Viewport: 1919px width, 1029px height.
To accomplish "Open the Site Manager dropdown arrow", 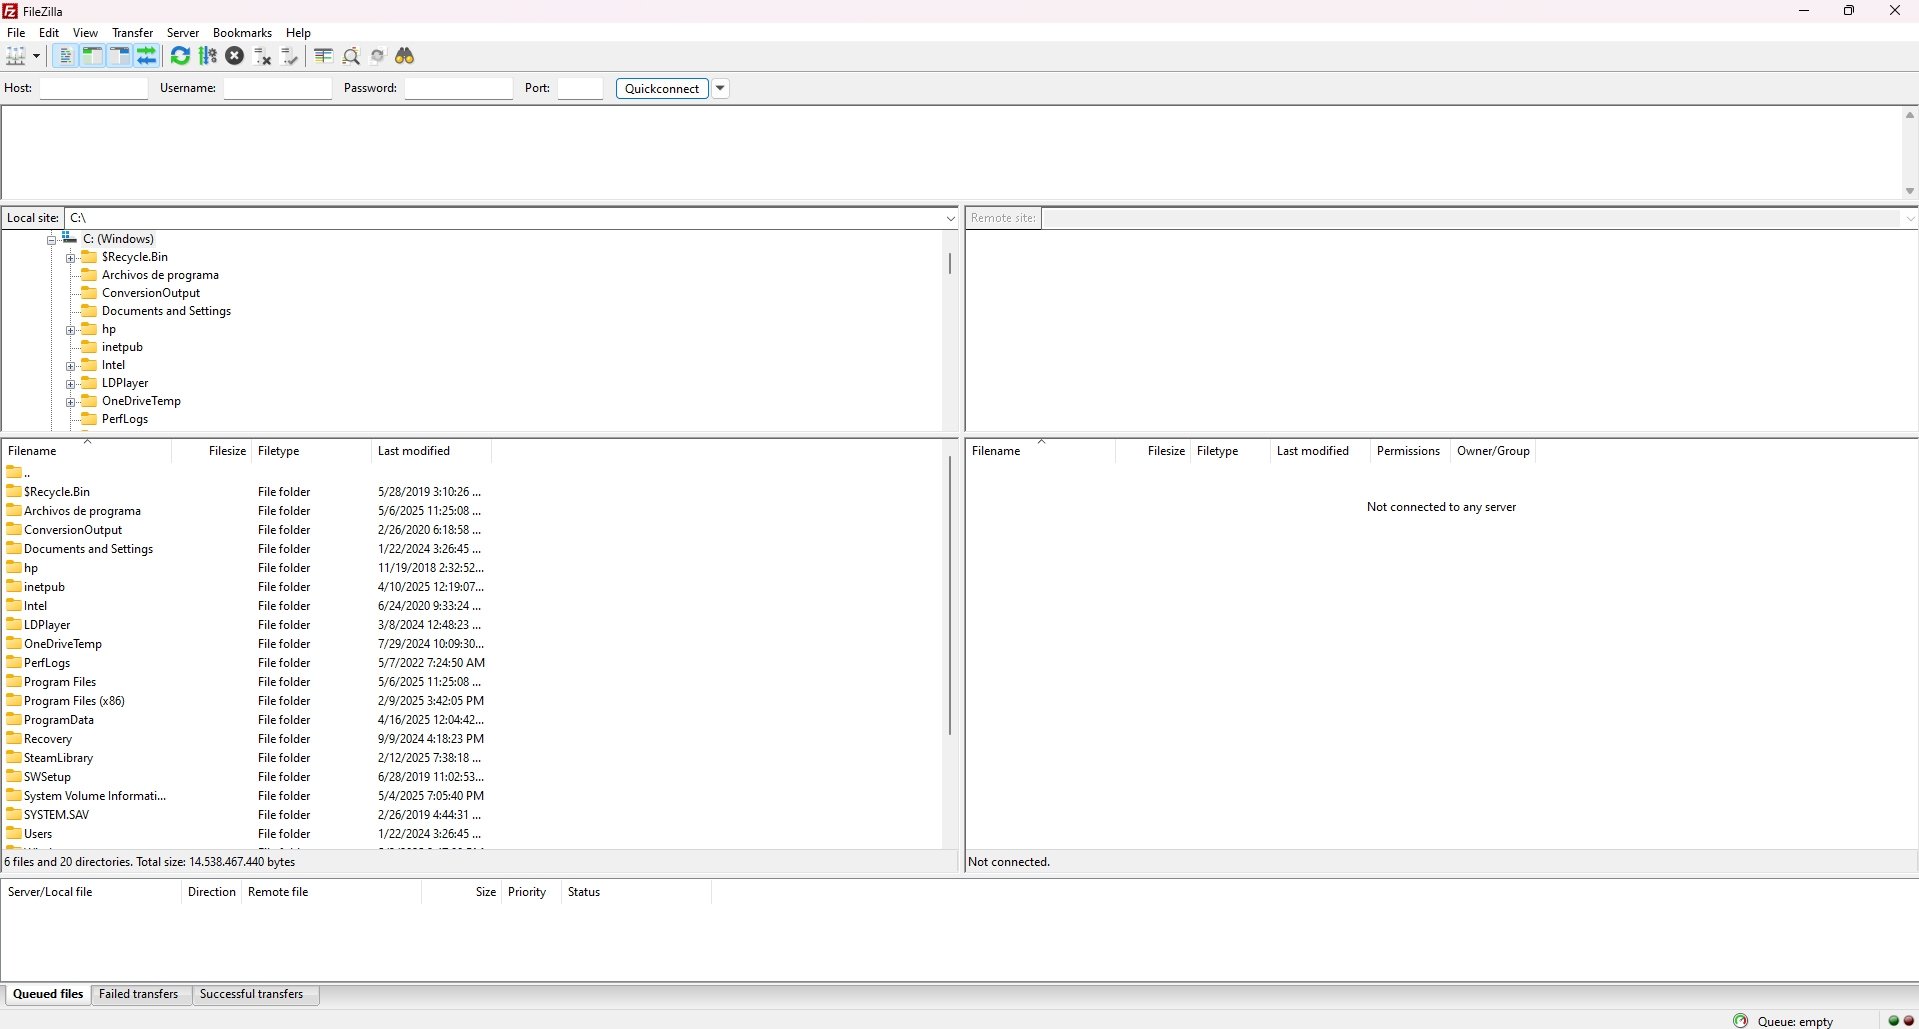I will [x=36, y=56].
